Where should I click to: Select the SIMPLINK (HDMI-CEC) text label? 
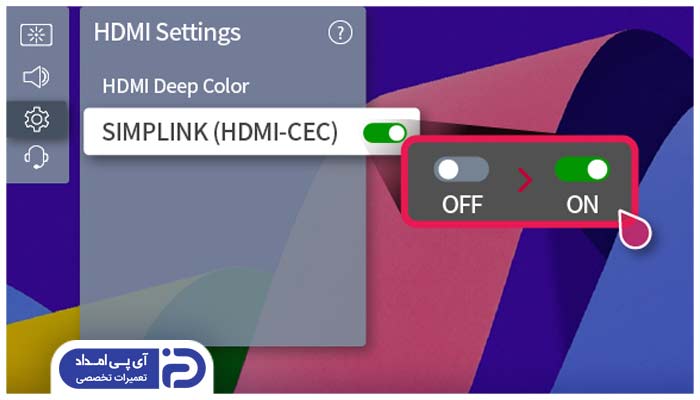pos(220,132)
